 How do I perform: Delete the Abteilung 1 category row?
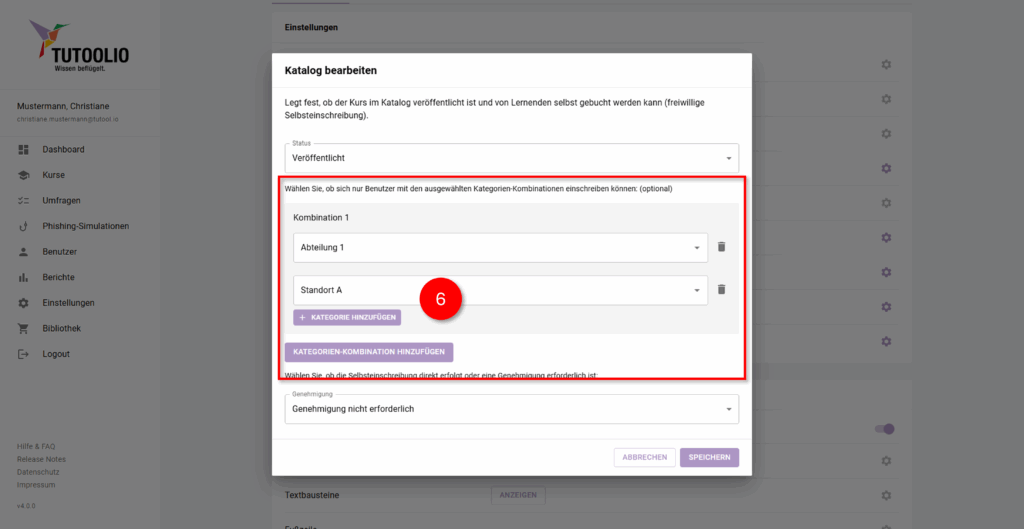pyautogui.click(x=721, y=247)
